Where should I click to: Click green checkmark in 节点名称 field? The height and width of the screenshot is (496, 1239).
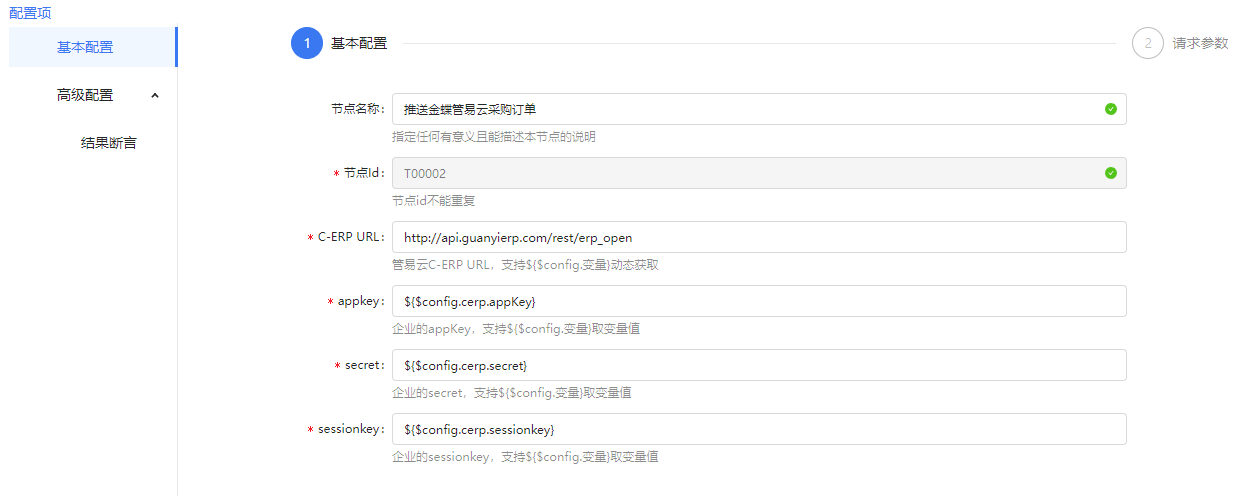click(x=1110, y=109)
